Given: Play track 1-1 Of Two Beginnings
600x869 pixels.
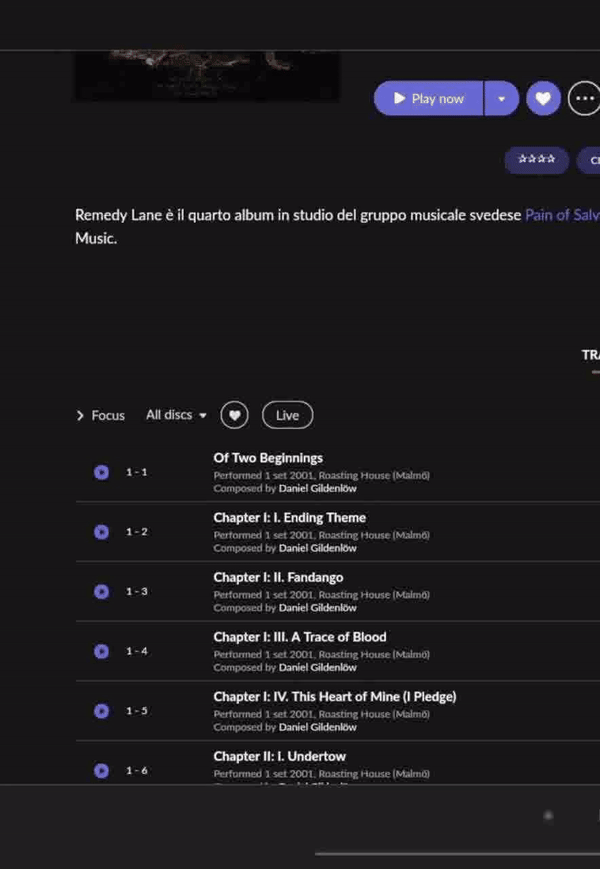Looking at the screenshot, I should [x=101, y=472].
